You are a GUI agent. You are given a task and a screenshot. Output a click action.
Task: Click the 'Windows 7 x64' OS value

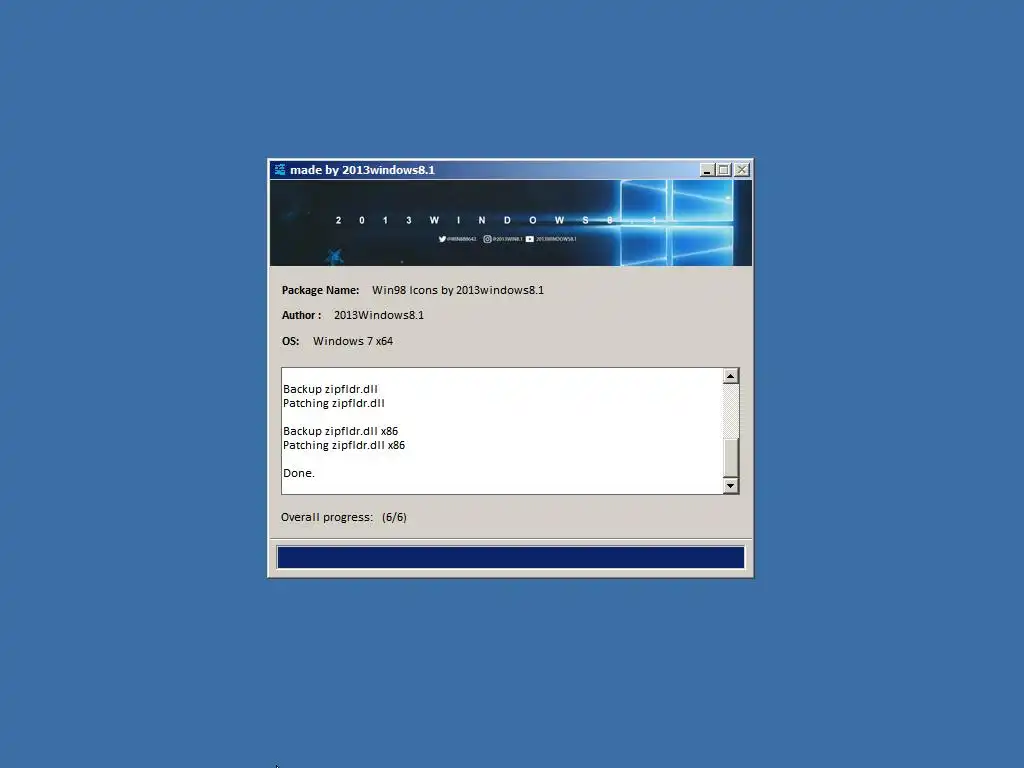point(353,341)
